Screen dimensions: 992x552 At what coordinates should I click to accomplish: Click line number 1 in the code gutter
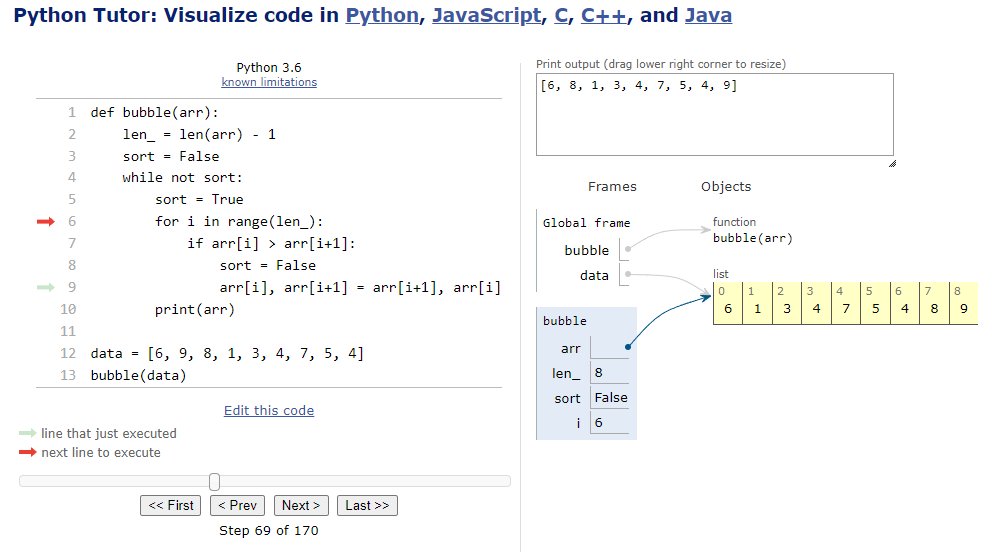click(x=71, y=113)
